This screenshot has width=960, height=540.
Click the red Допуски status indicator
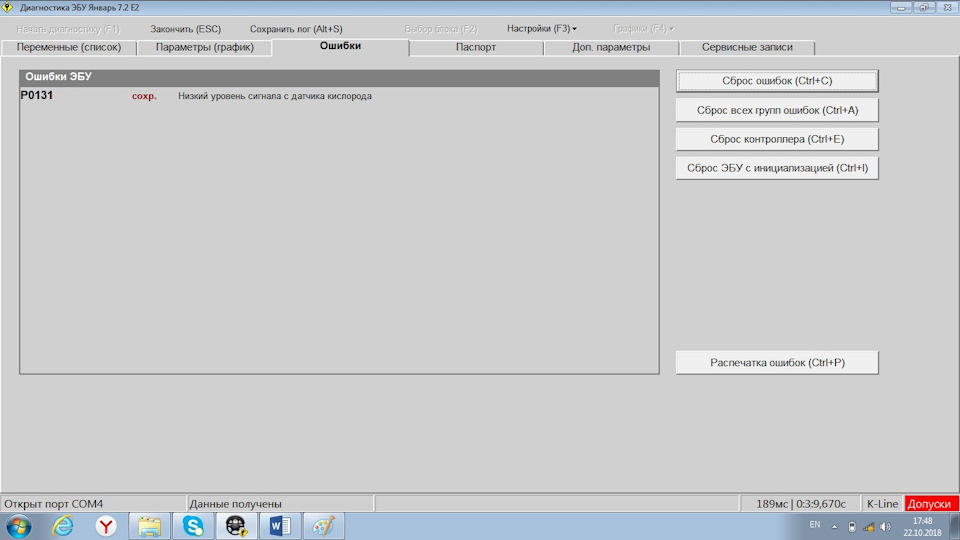[931, 504]
